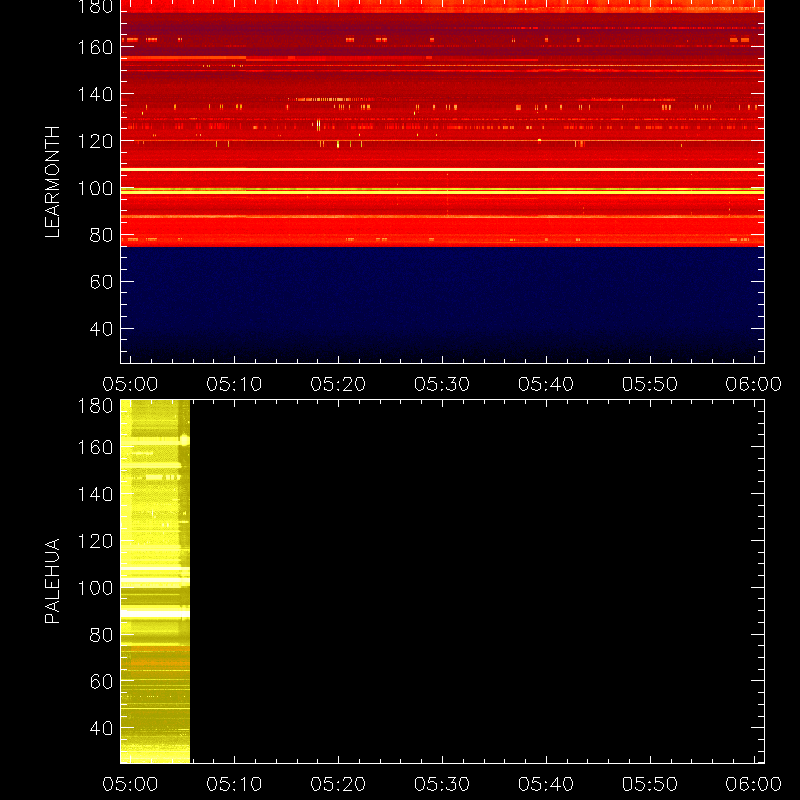Screen dimensions: 800x800
Task: Select the 60 tick label on the Palehua axis
Action: [x=101, y=681]
